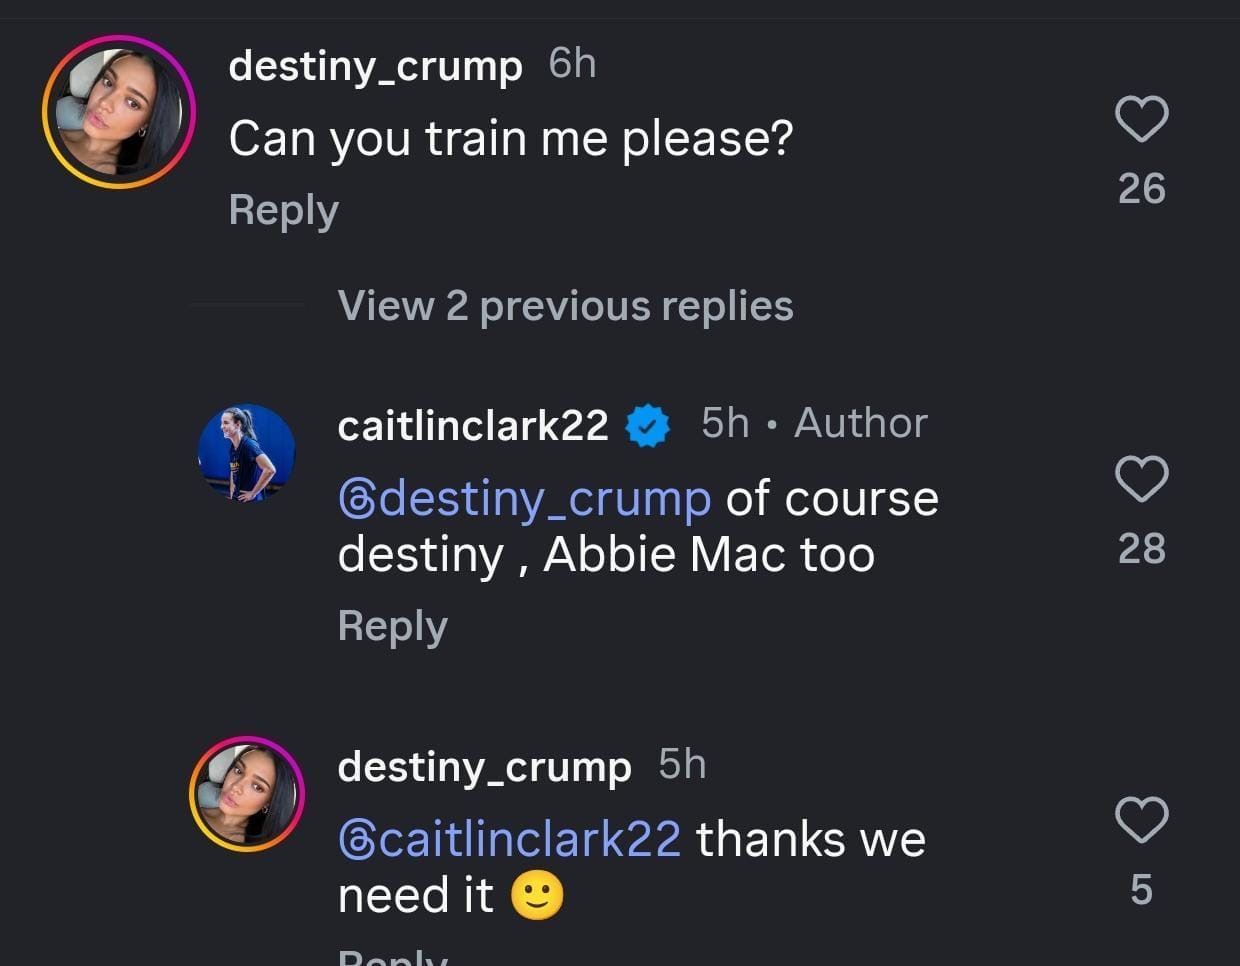Click the 6h timestamp on top comment
1240x966 pixels.
(572, 64)
